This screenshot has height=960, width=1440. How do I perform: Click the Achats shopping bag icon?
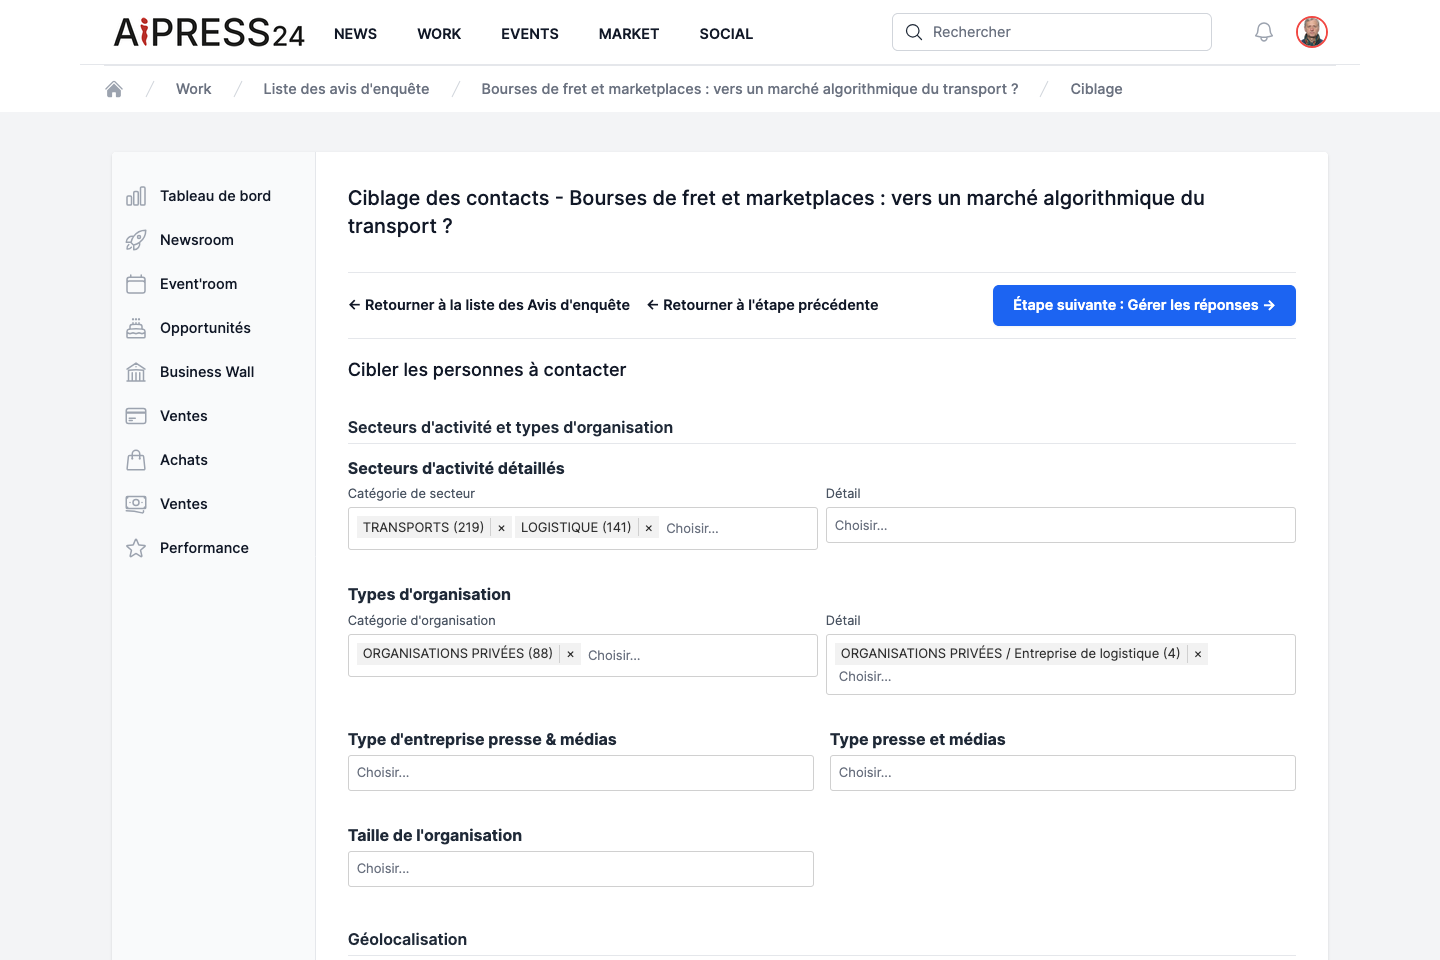(136, 460)
